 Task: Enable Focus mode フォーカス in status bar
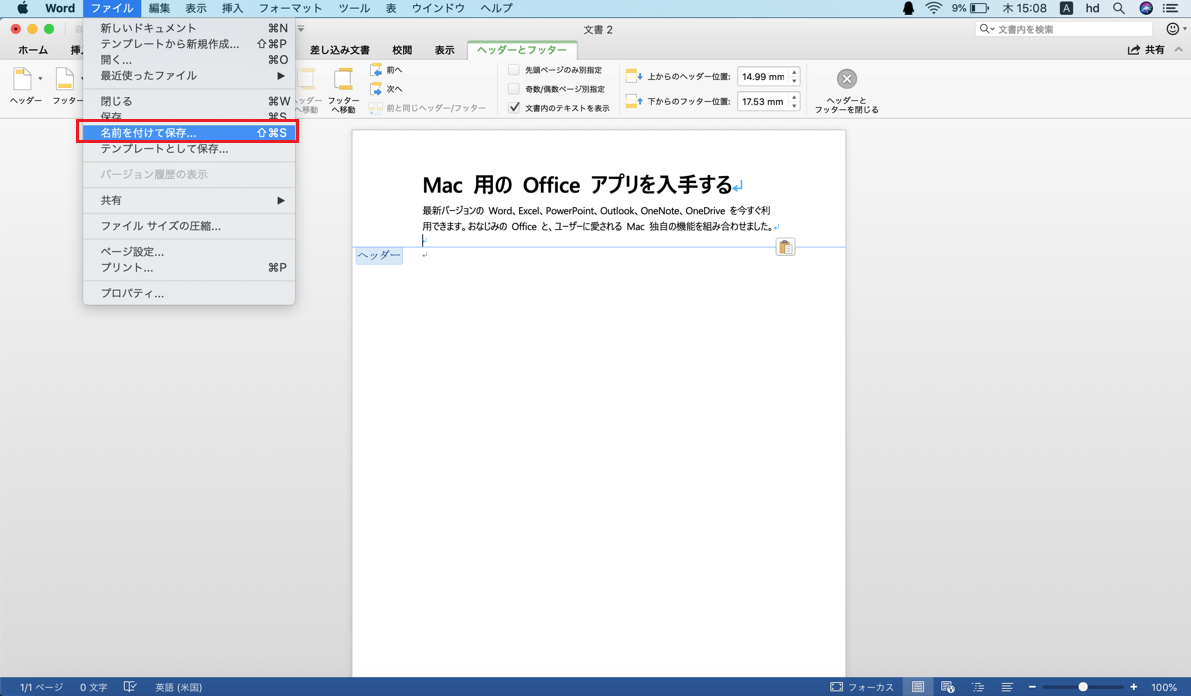[861, 687]
